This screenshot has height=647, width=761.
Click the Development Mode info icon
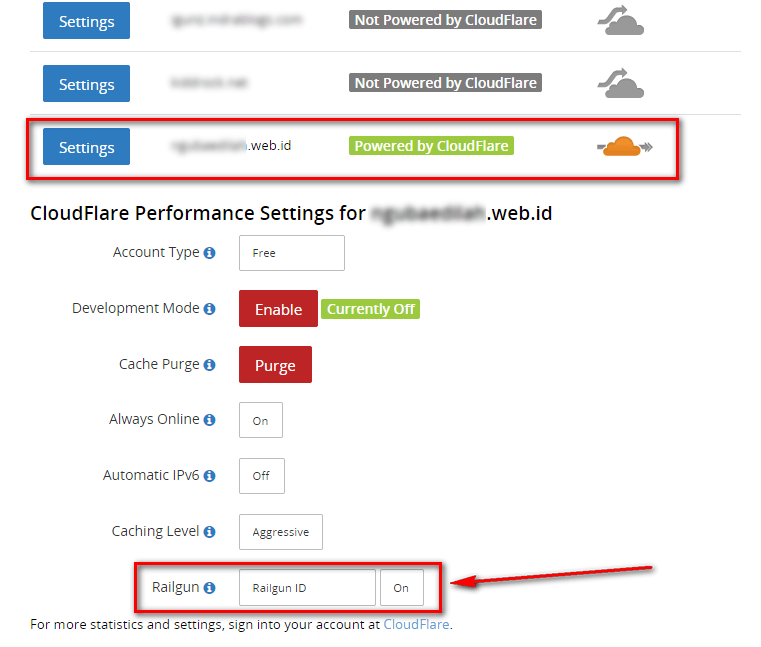click(x=209, y=309)
